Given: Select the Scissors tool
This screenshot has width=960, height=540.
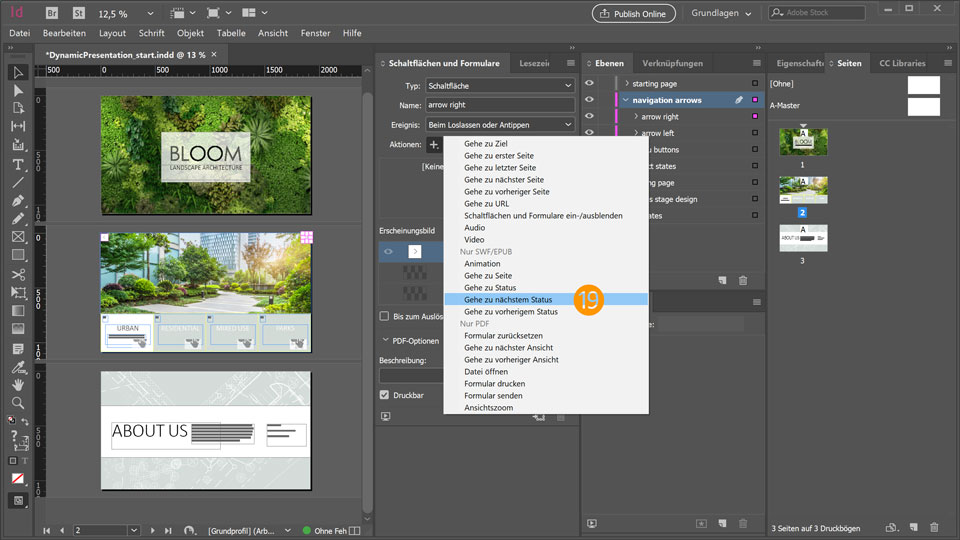Looking at the screenshot, I should point(18,274).
